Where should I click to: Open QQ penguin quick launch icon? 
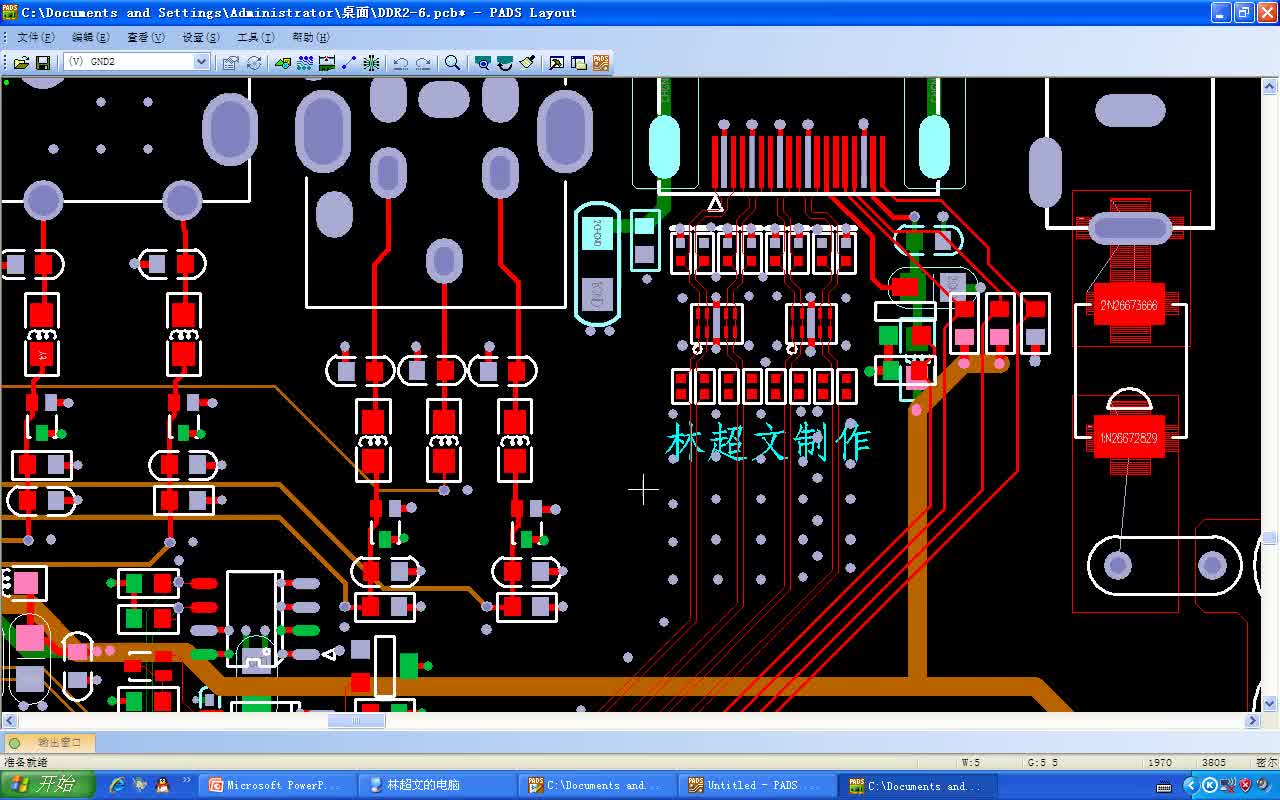pos(162,785)
